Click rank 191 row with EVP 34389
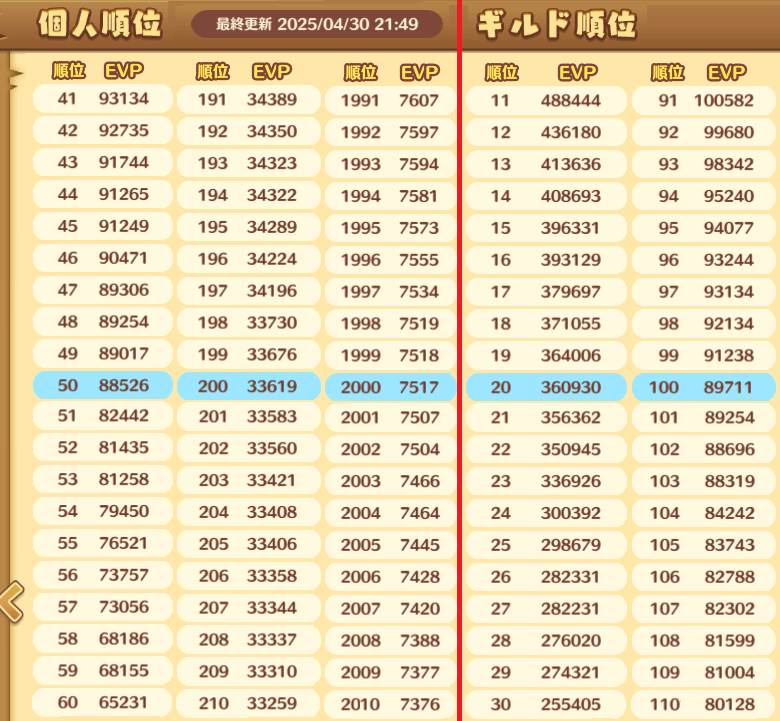This screenshot has width=780, height=721. pos(249,100)
